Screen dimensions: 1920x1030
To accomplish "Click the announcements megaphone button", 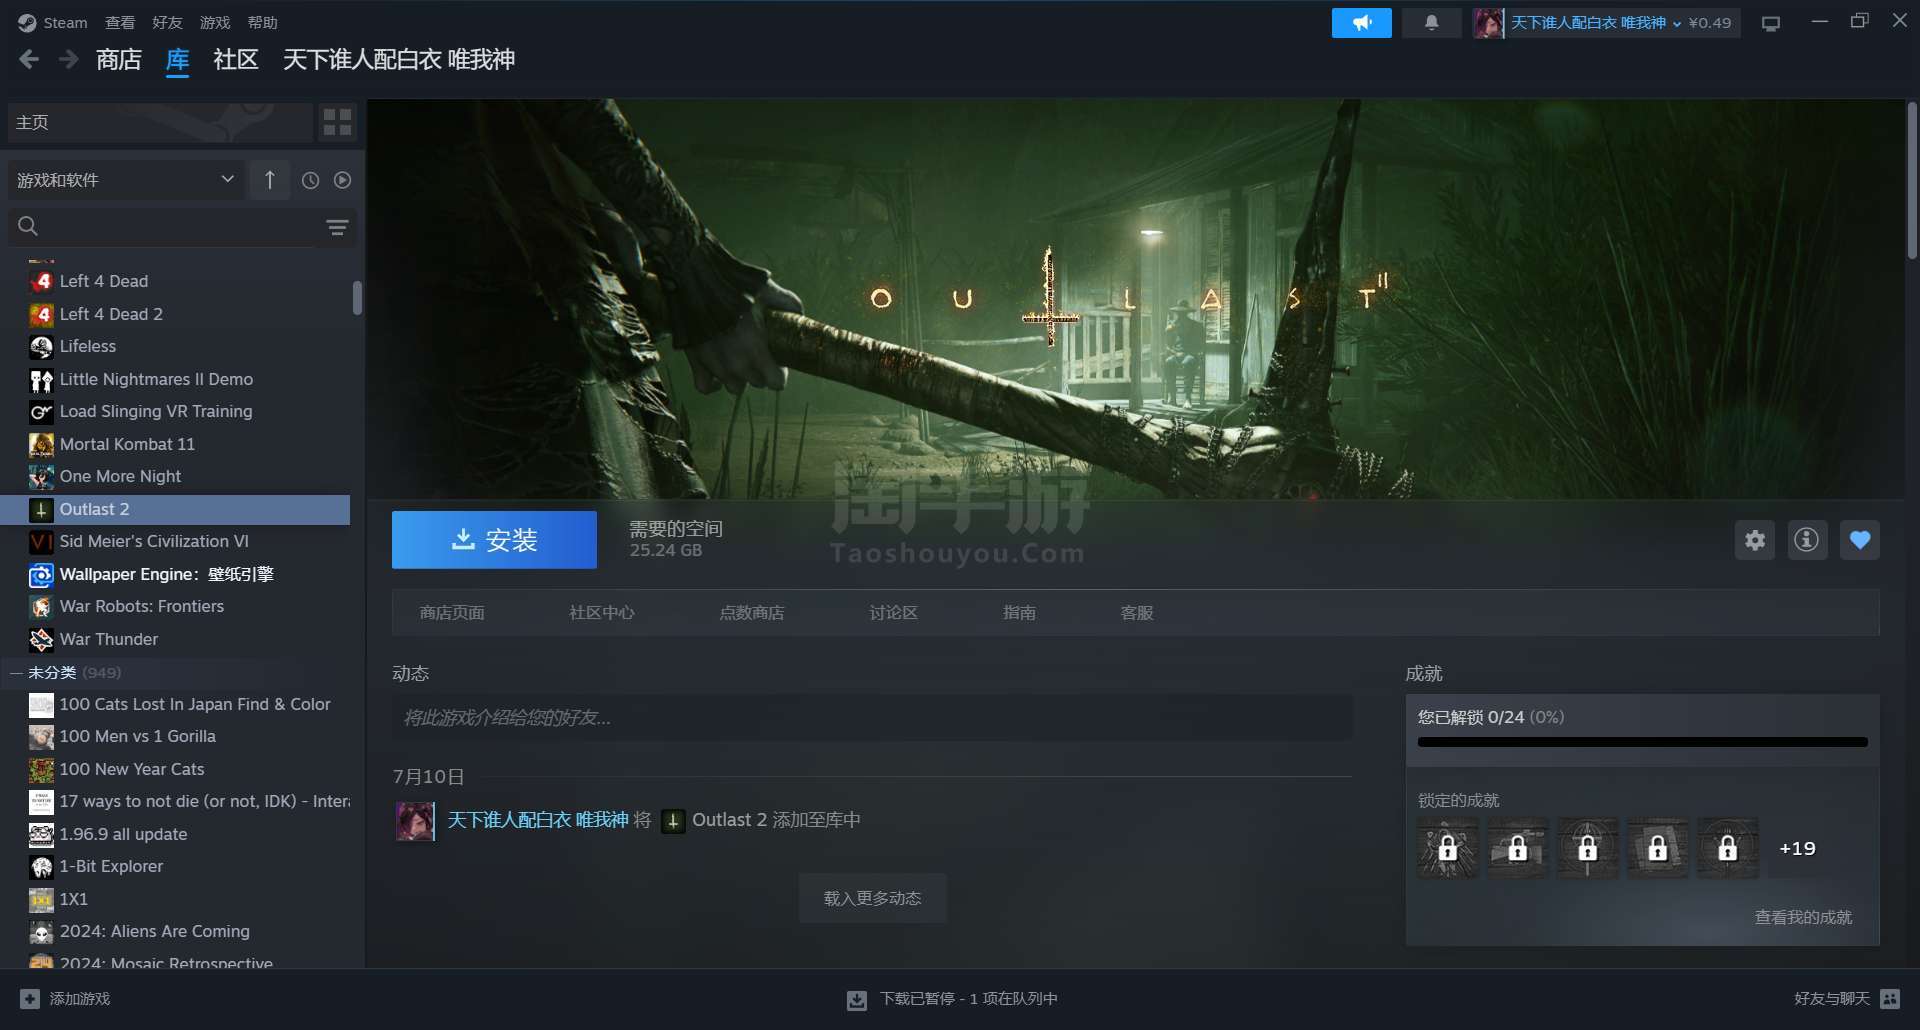I will click(1361, 22).
